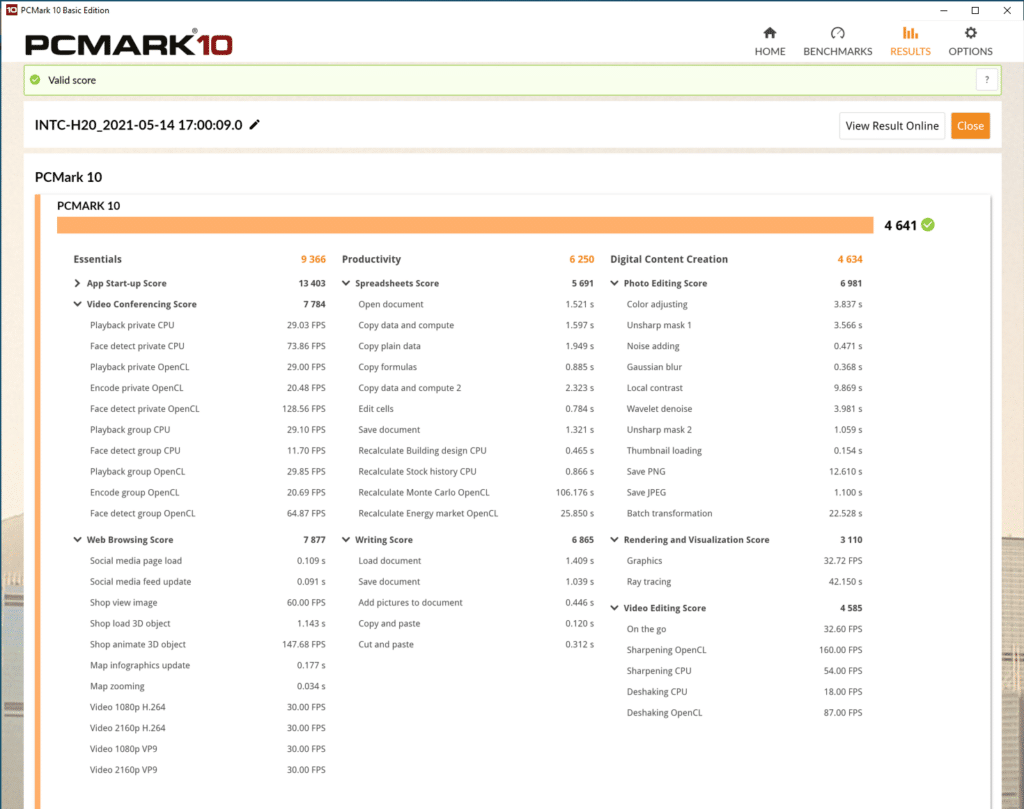
Task: Collapse the Video Conferencing Score section
Action: 77,304
